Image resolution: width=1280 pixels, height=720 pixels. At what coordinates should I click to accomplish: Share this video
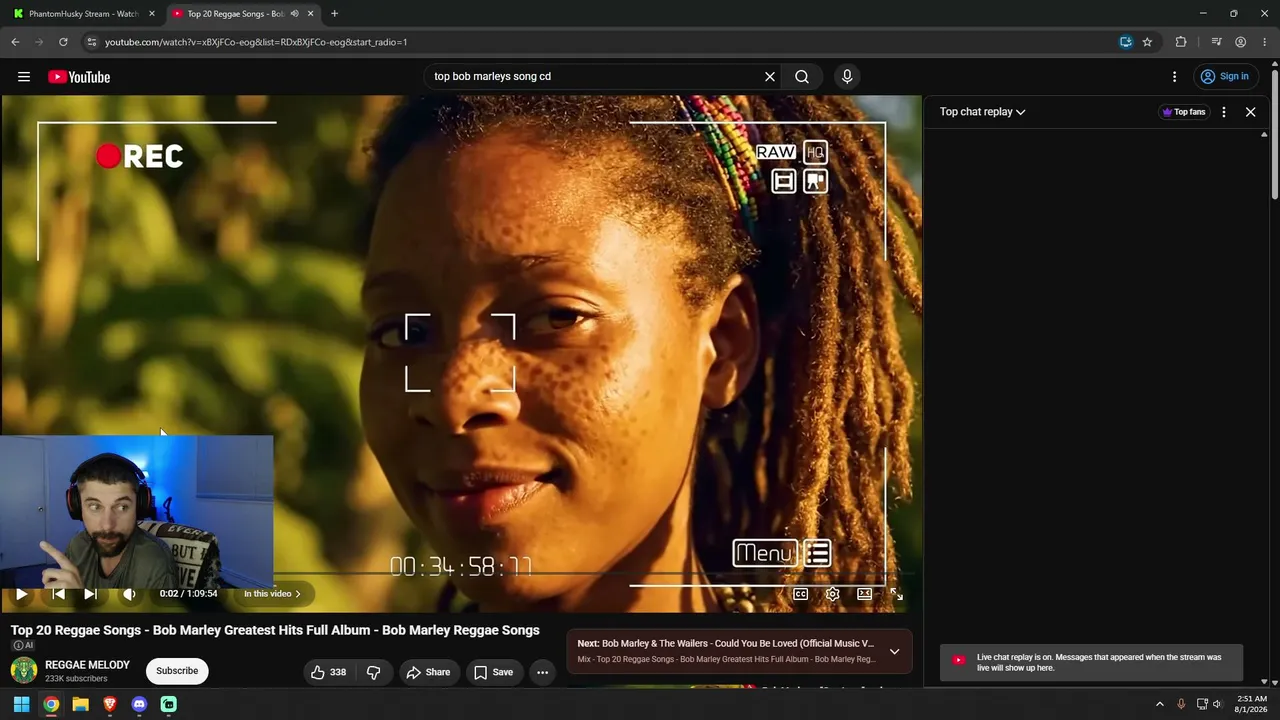(428, 672)
